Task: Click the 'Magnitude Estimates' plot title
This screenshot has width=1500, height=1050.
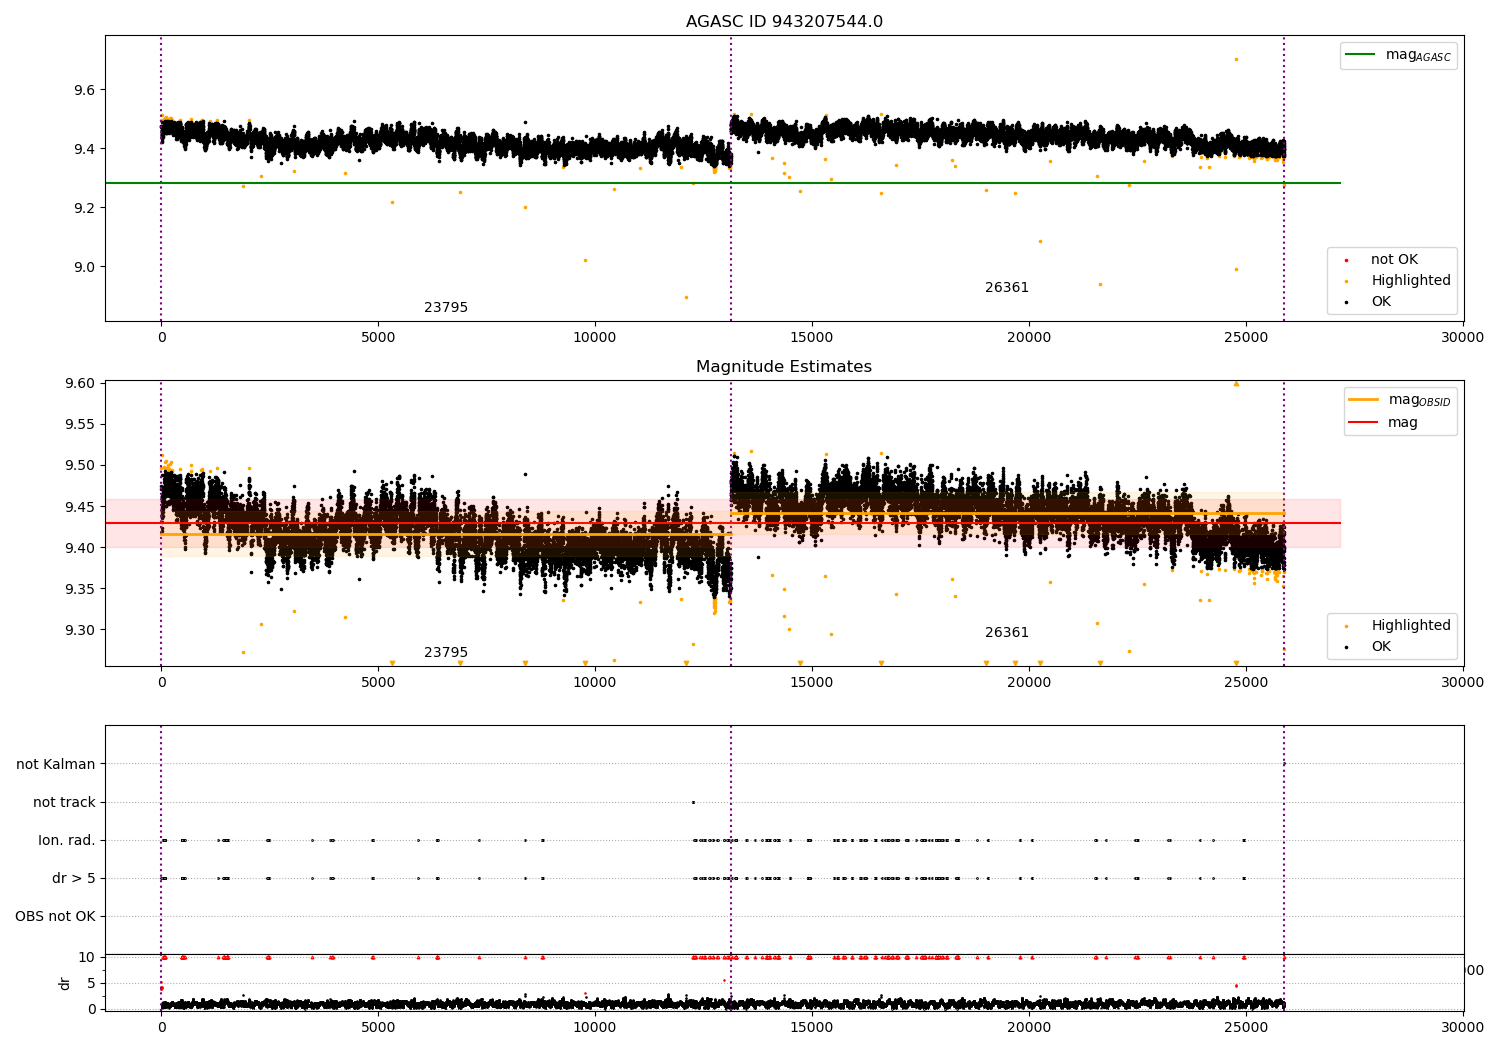Action: click(784, 367)
